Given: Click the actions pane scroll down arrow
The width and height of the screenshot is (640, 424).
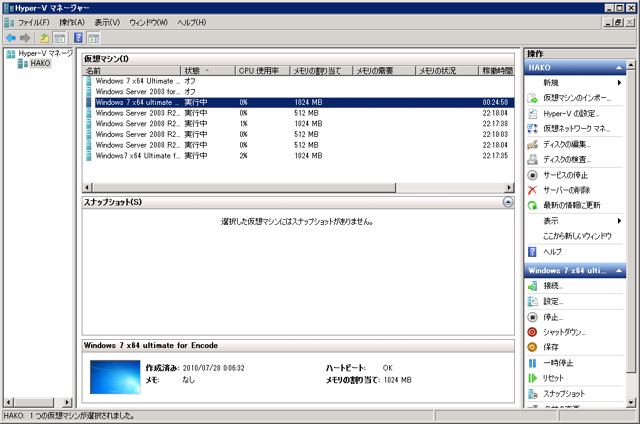Looking at the screenshot, I should click(631, 402).
